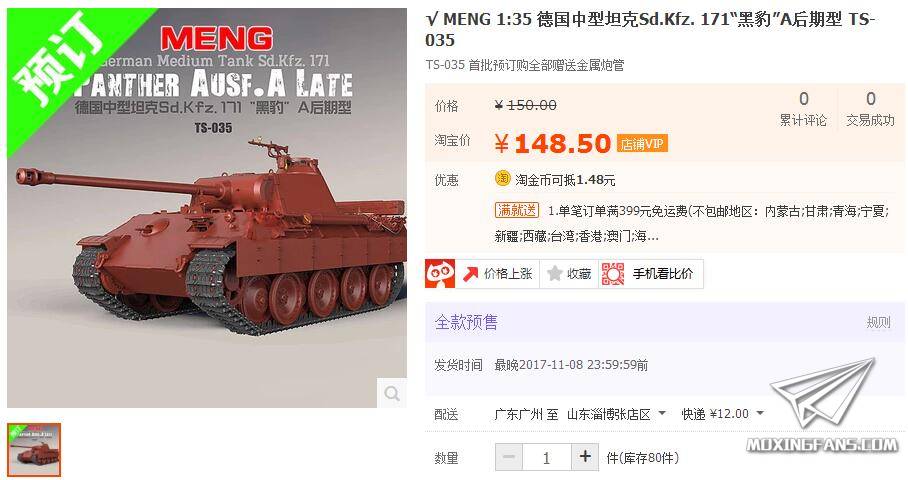The image size is (908, 480).
Task: Select the tank product thumbnail below main image
Action: [x=34, y=450]
